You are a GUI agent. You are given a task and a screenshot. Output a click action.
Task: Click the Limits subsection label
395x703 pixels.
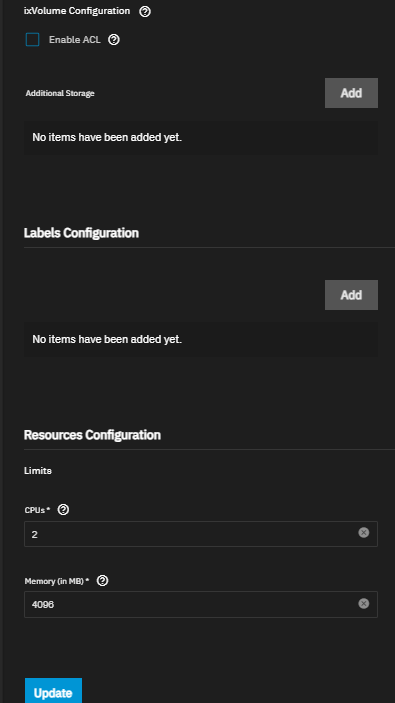38,471
